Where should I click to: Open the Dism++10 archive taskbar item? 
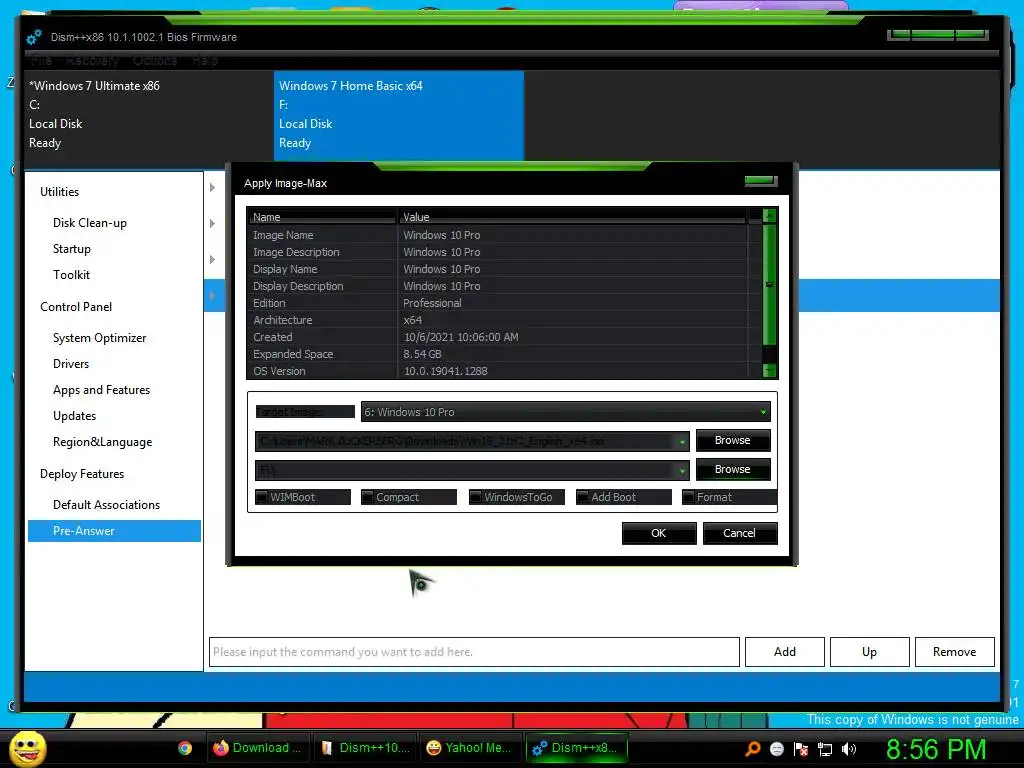pyautogui.click(x=364, y=748)
